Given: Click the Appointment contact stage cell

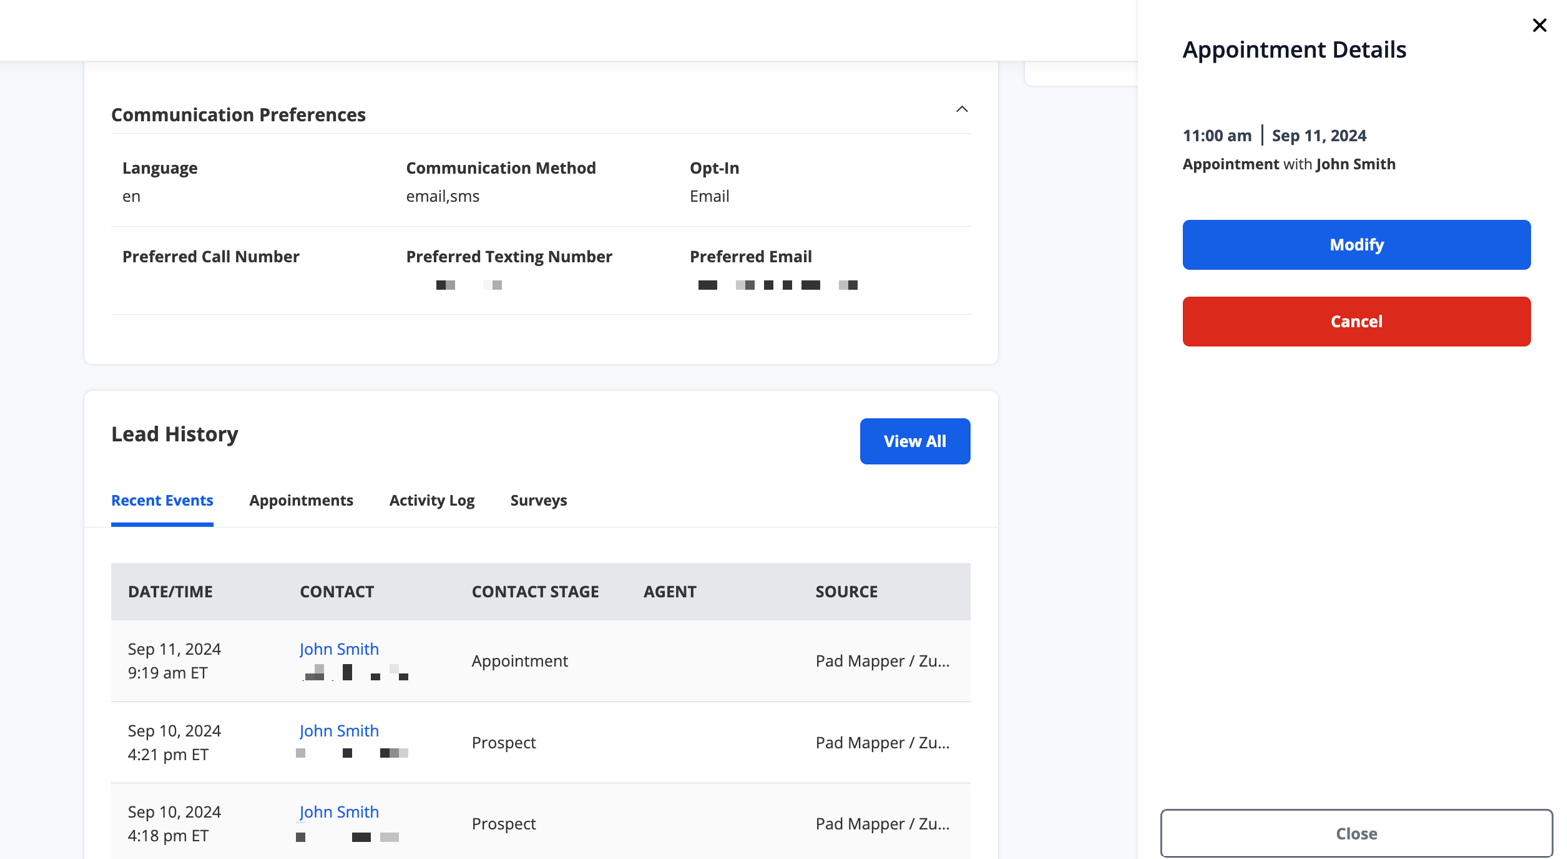Looking at the screenshot, I should tap(520, 661).
